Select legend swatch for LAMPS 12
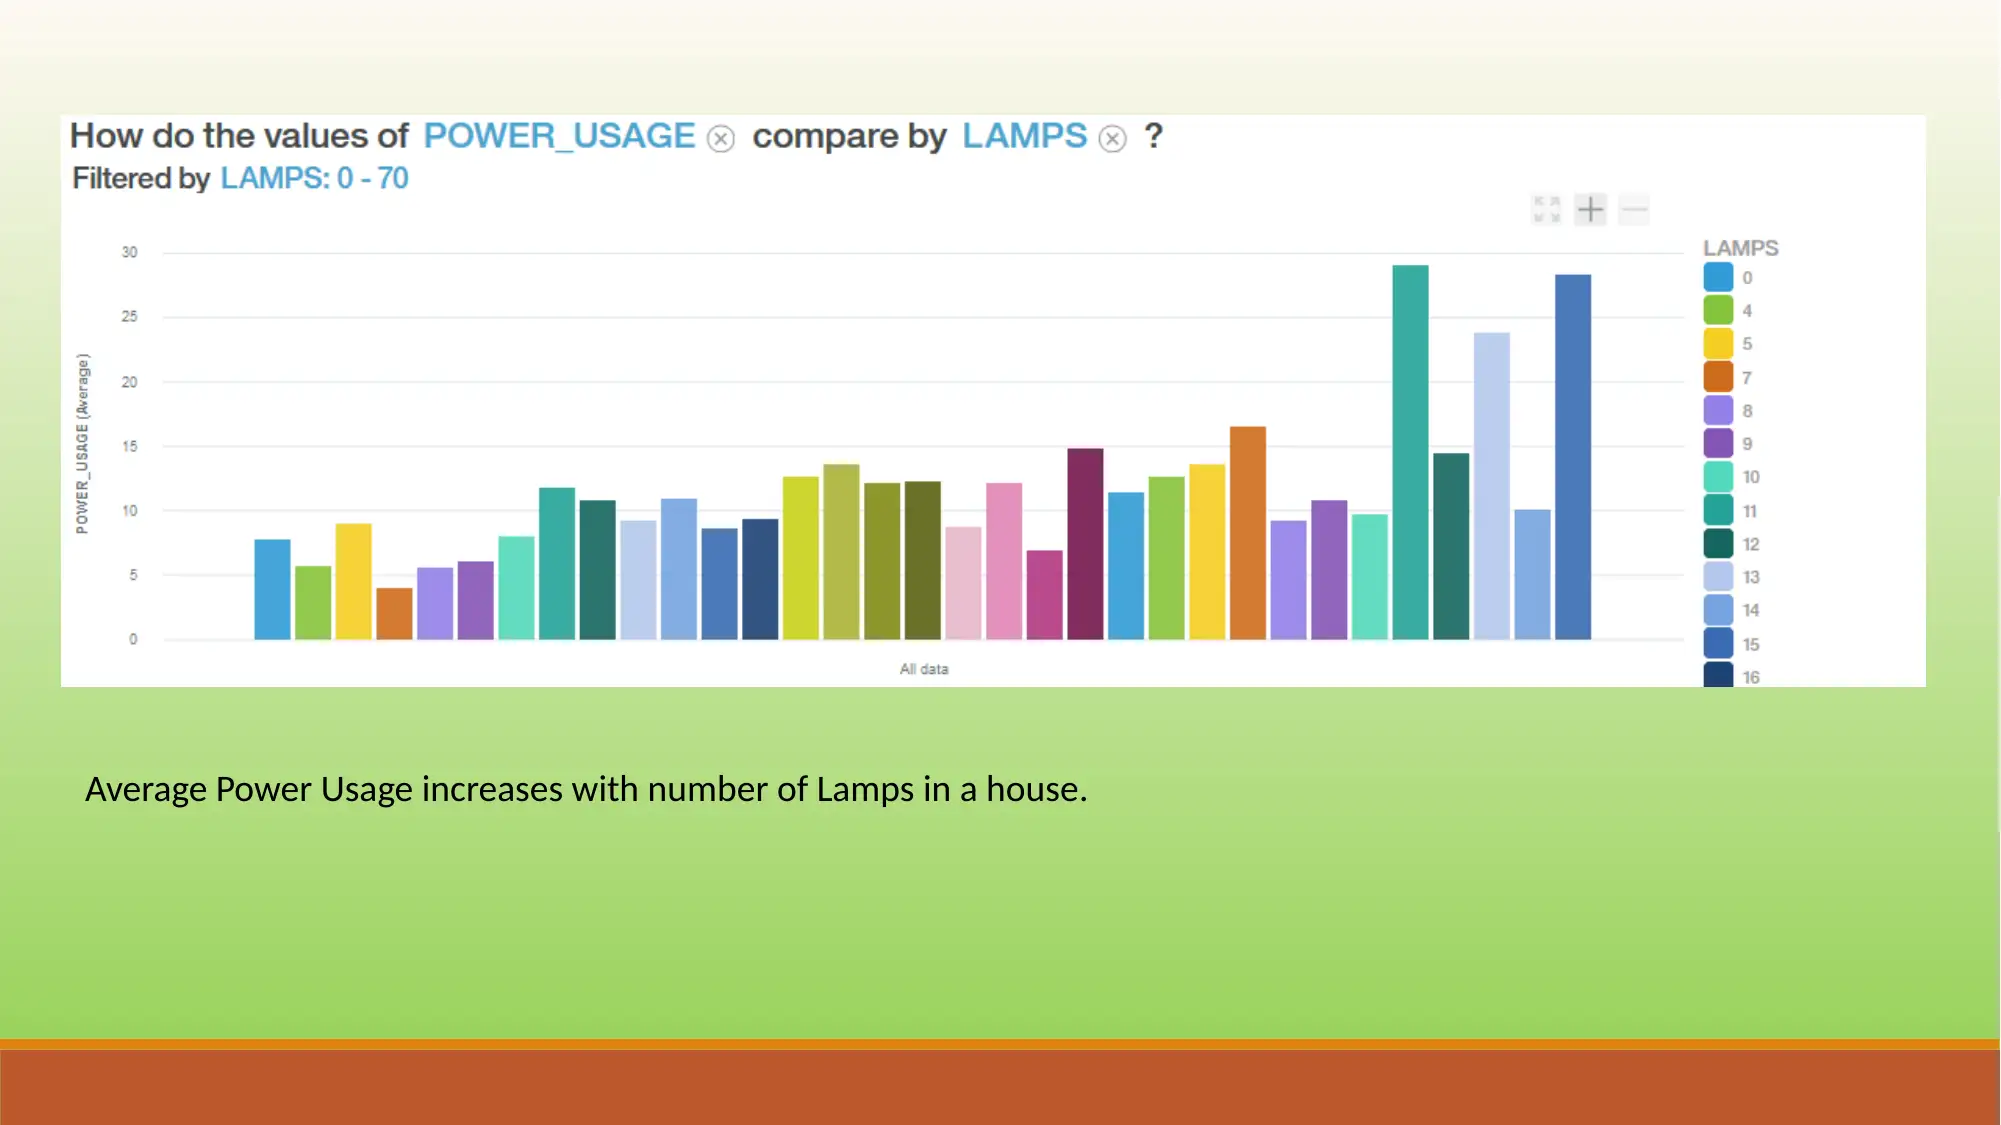The height and width of the screenshot is (1125, 2001). point(1718,543)
